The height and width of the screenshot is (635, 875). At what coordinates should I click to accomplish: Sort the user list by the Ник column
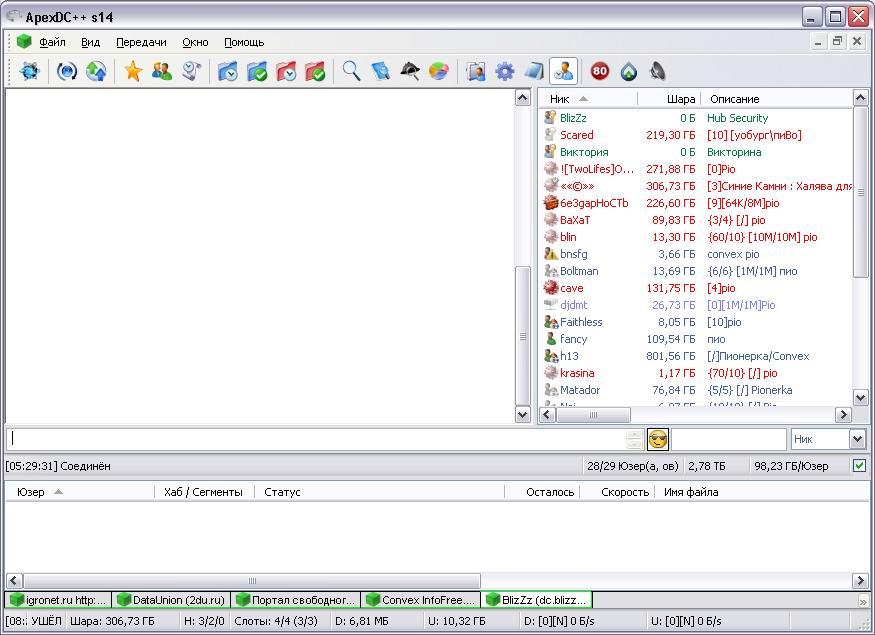tap(560, 99)
